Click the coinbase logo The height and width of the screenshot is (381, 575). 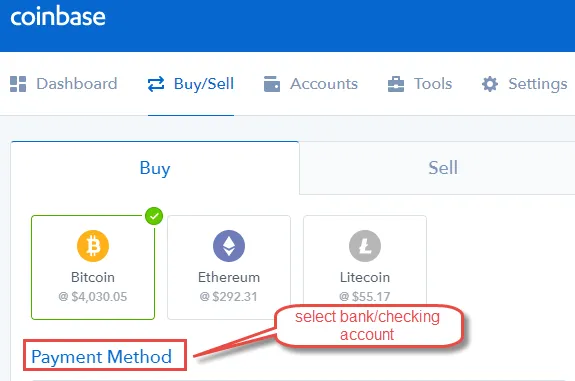58,16
